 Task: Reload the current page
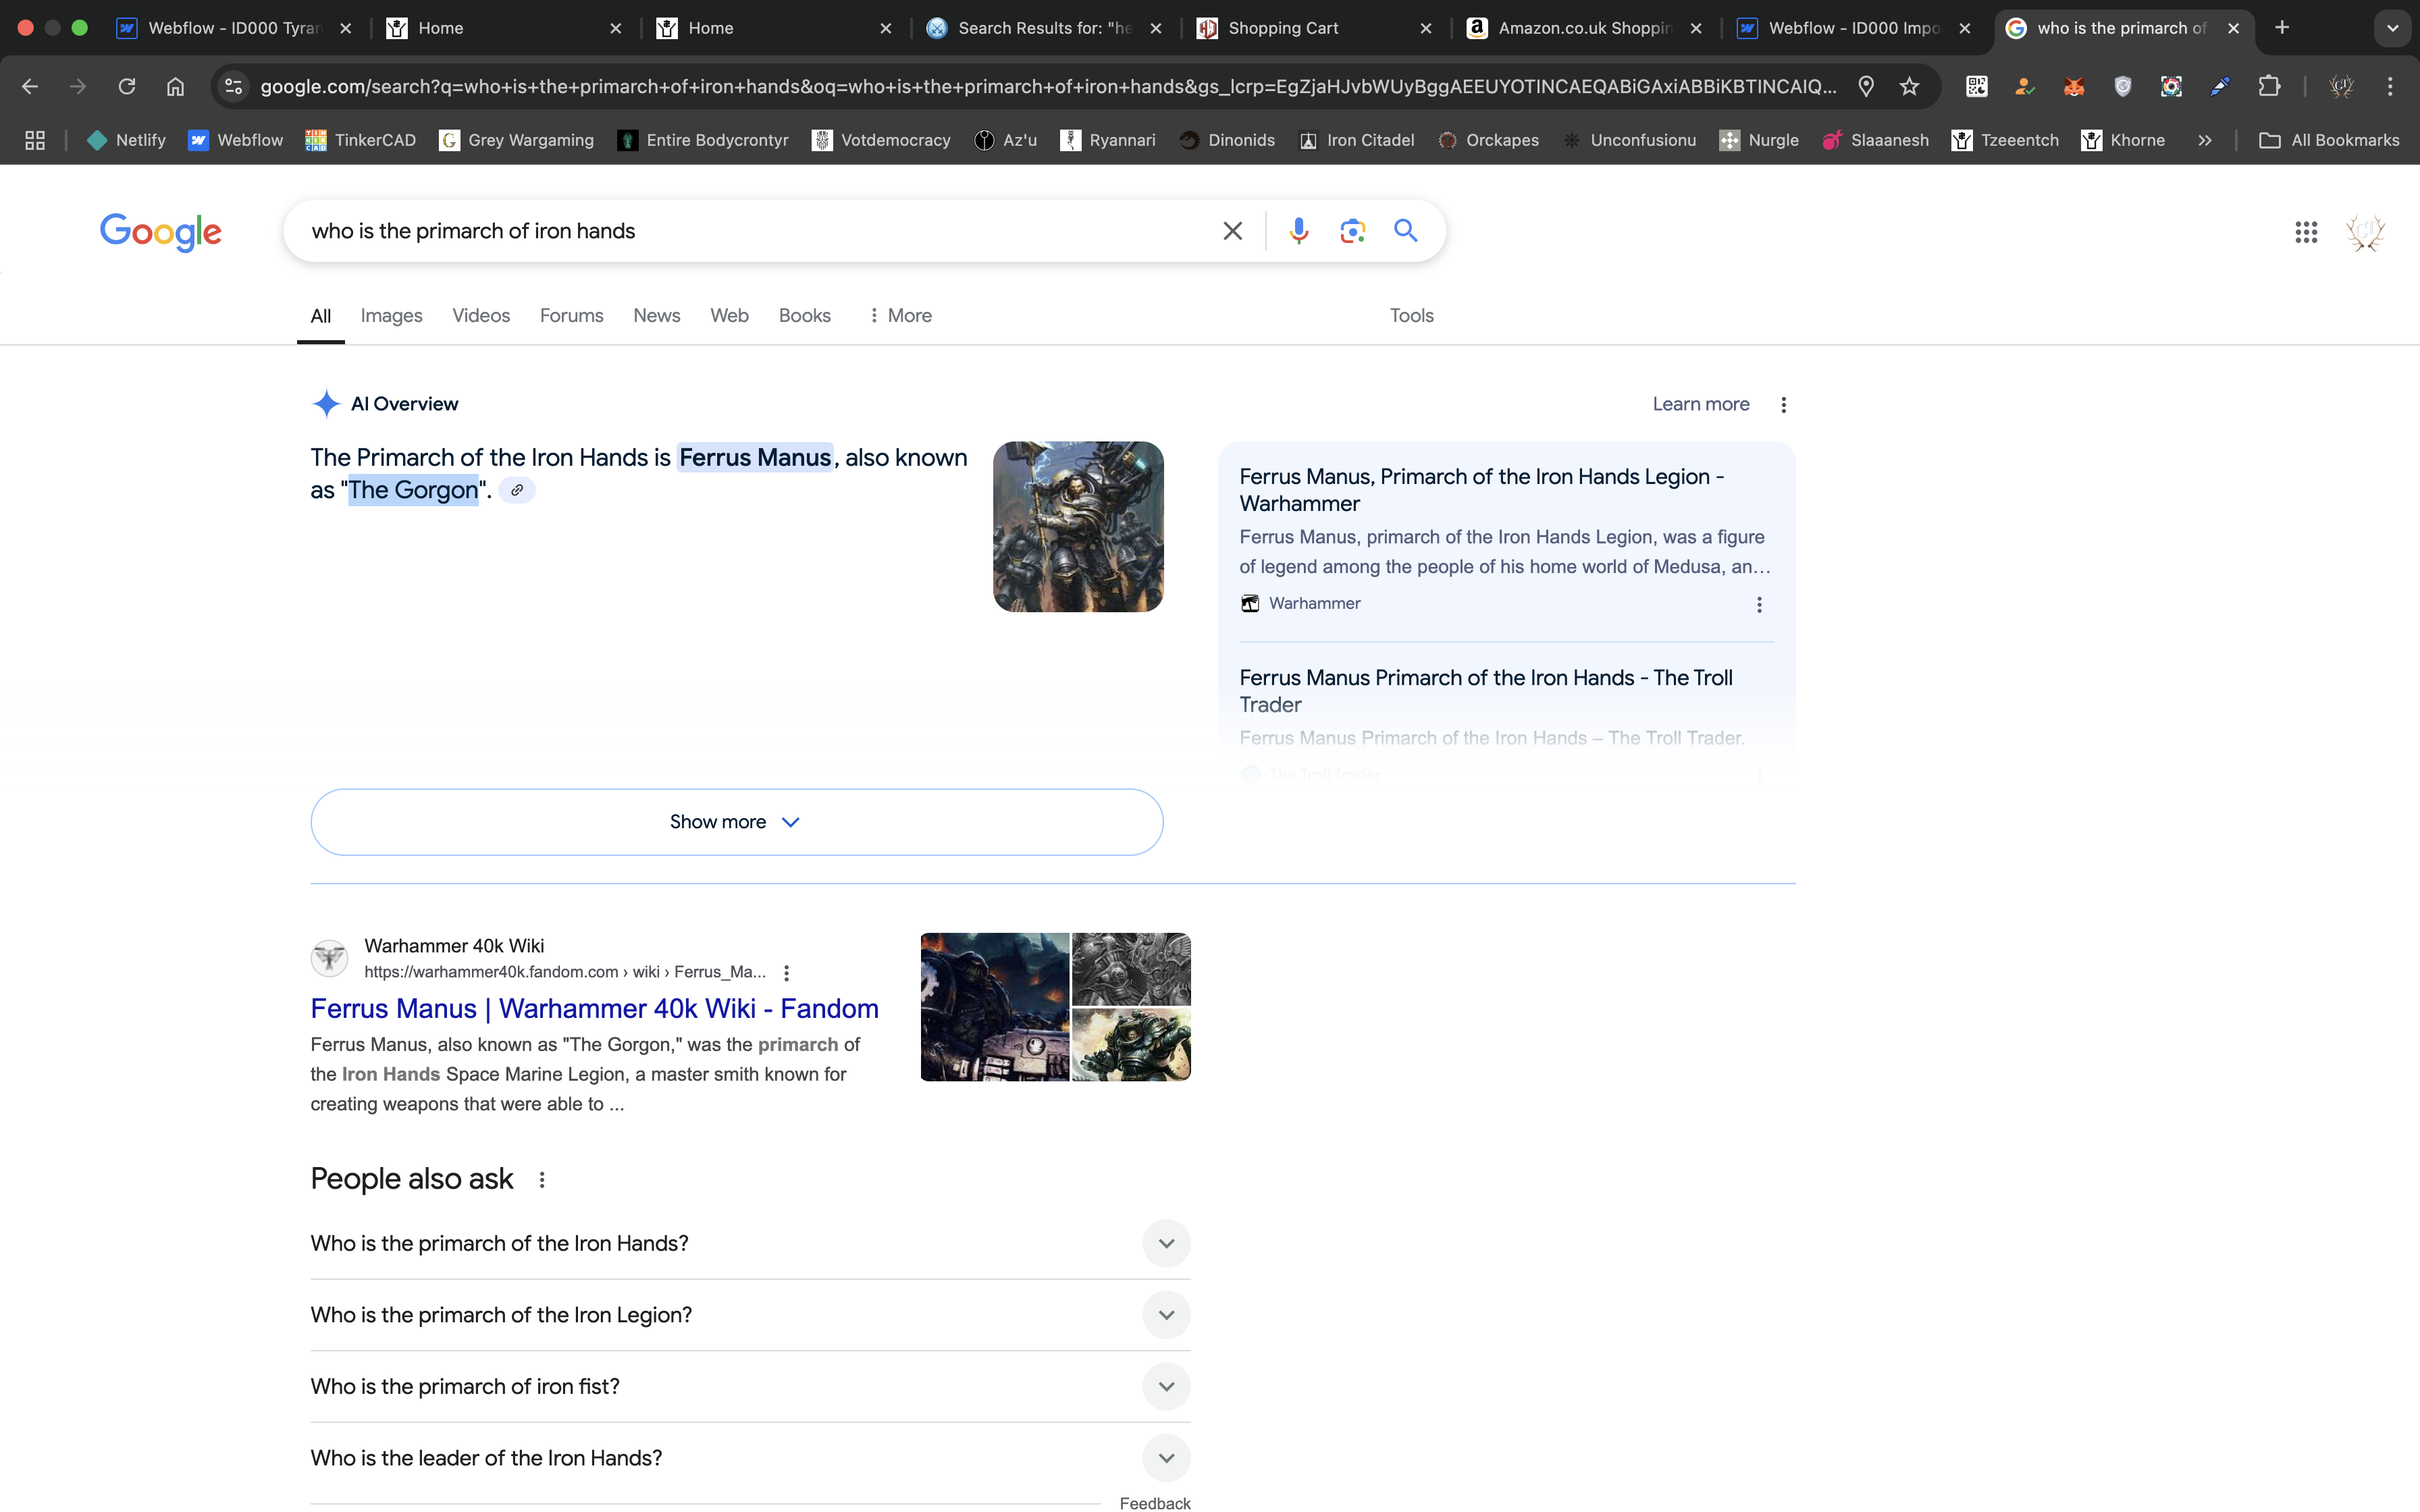pos(127,86)
